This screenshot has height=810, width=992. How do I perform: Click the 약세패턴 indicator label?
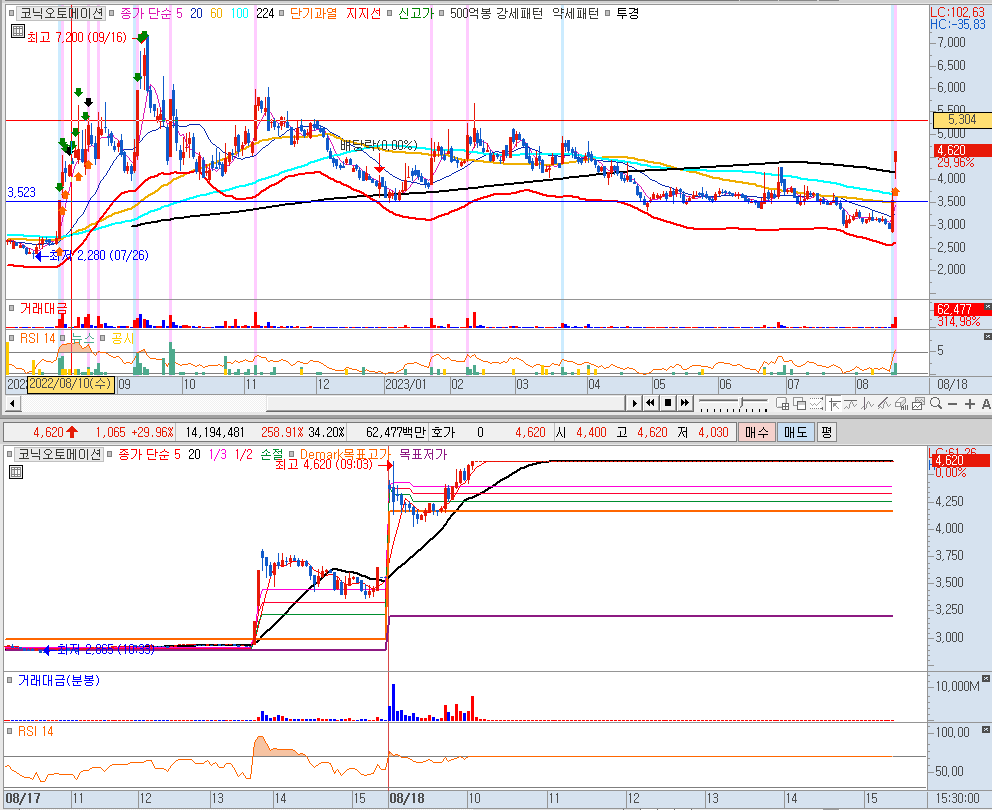tap(575, 13)
